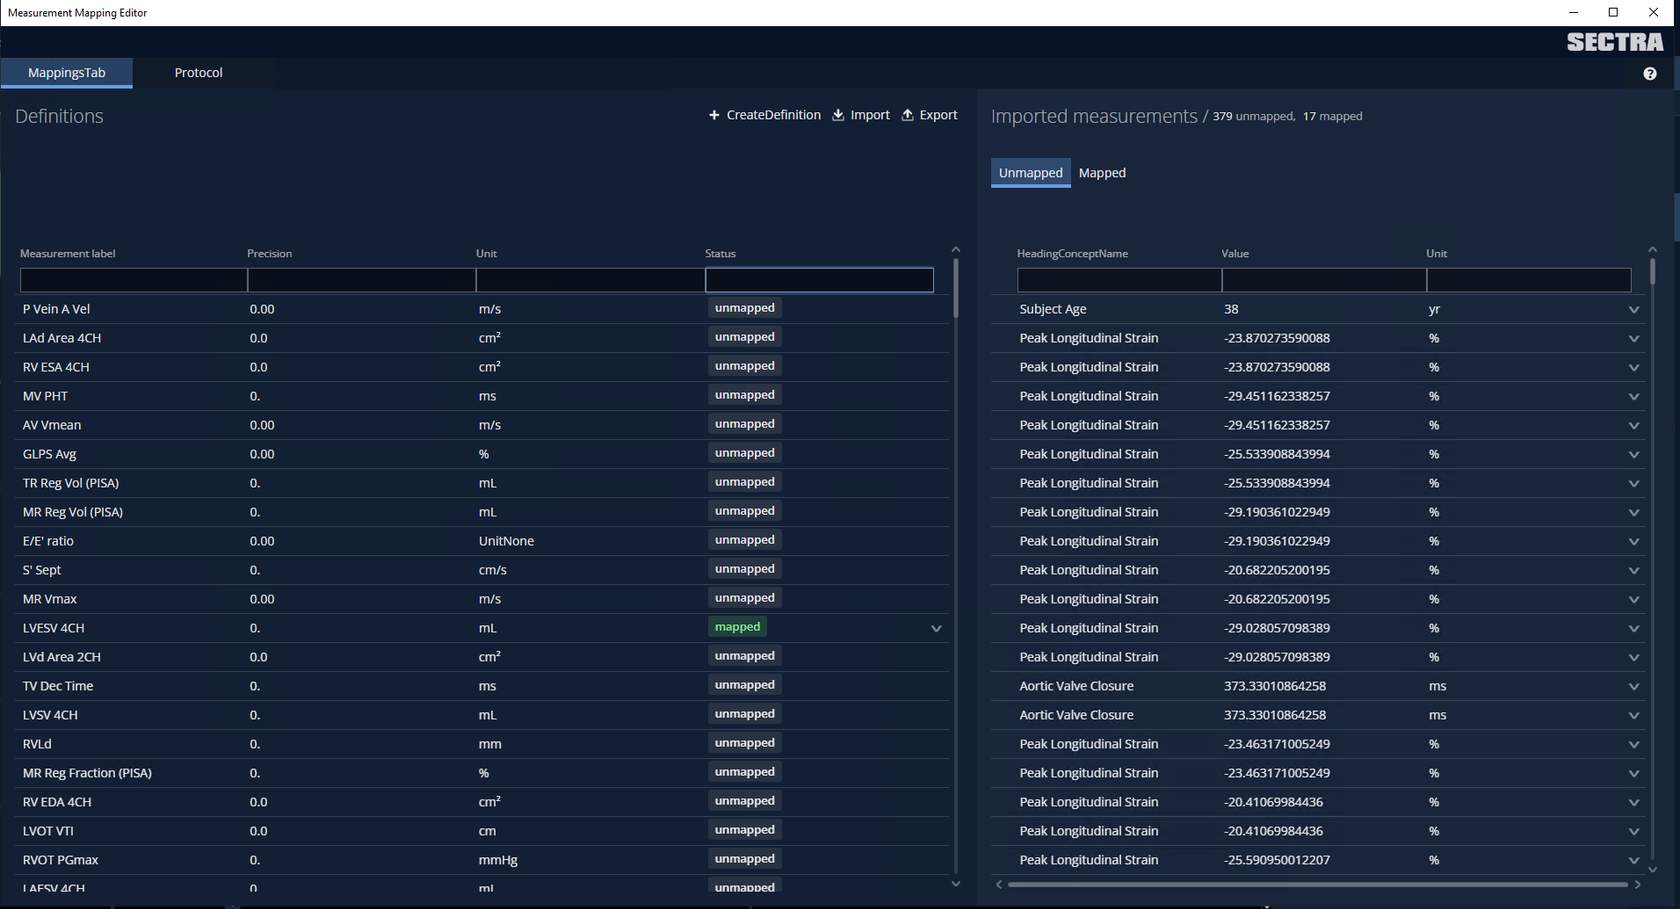The image size is (1680, 909).
Task: Click the SECTRA logo
Action: pyautogui.click(x=1614, y=42)
